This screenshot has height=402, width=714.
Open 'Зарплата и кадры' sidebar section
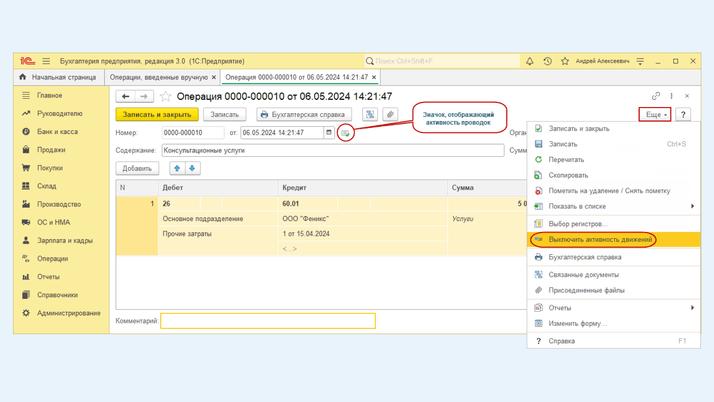(65, 241)
